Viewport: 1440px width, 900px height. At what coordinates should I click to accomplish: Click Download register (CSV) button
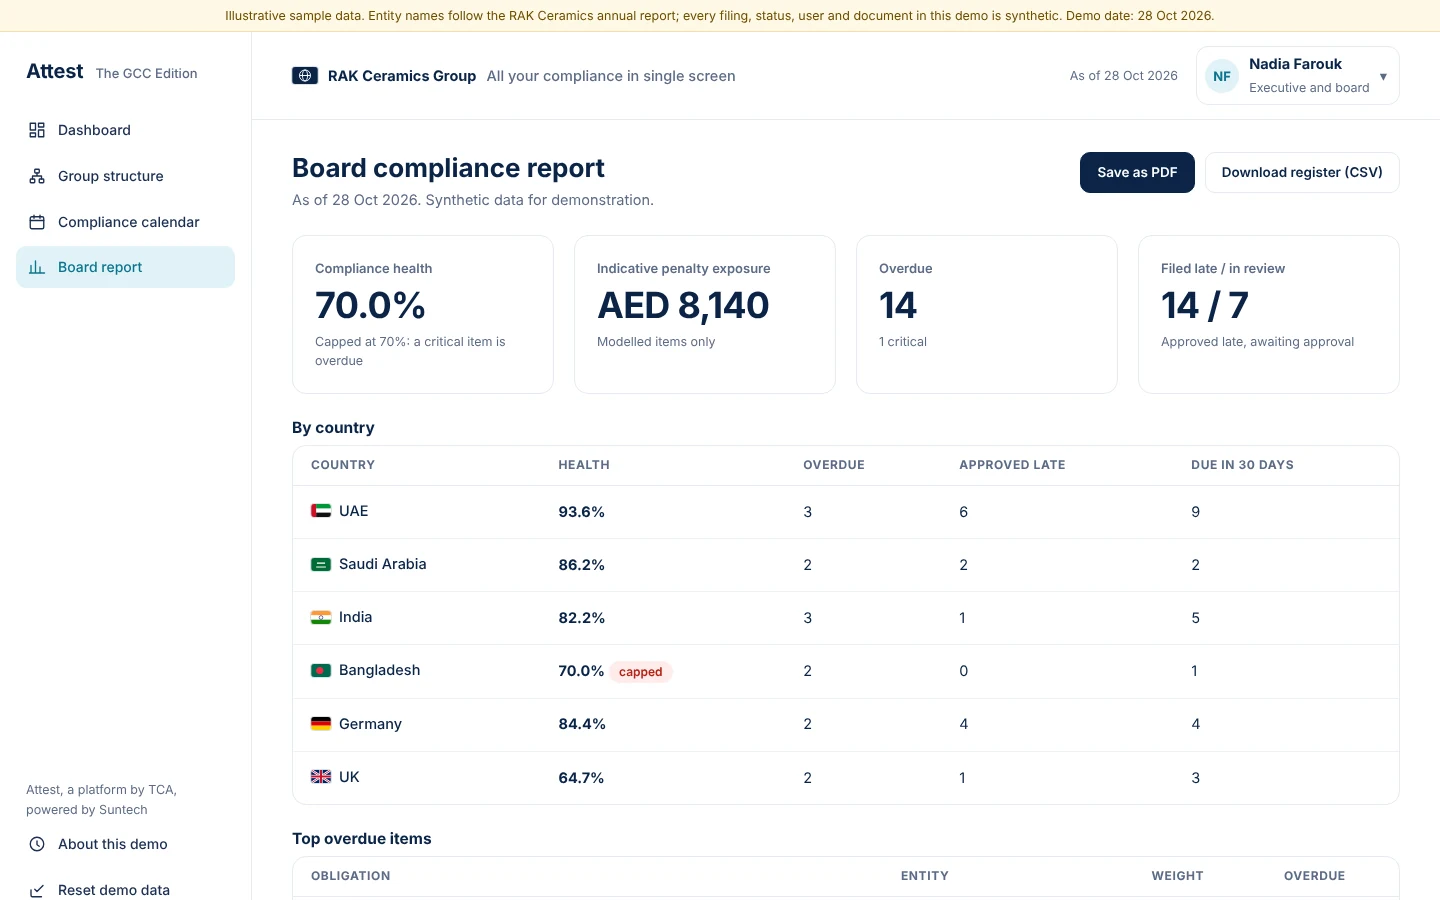tap(1302, 172)
